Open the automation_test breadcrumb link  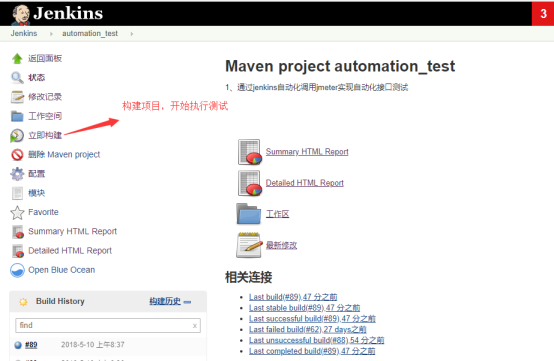[90, 34]
